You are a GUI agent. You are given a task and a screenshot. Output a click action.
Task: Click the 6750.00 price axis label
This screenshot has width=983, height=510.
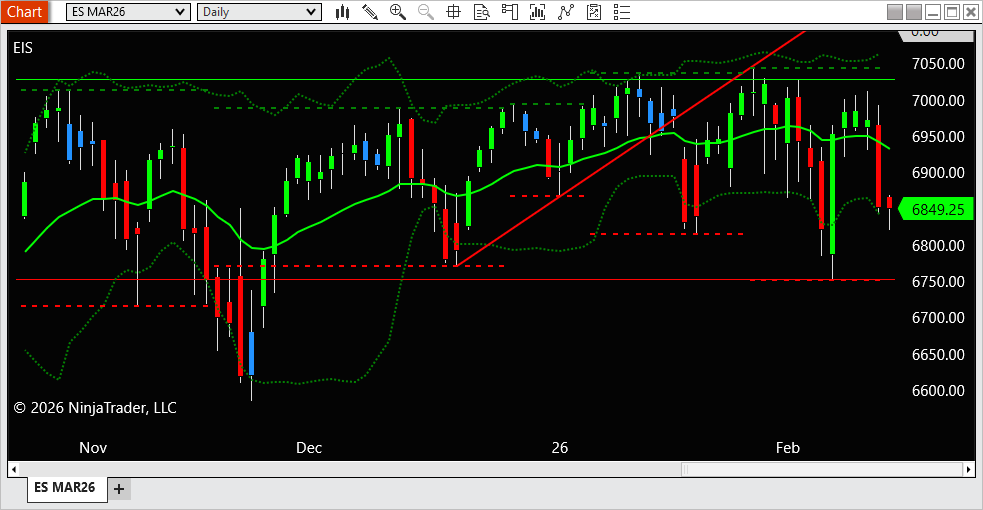[938, 282]
